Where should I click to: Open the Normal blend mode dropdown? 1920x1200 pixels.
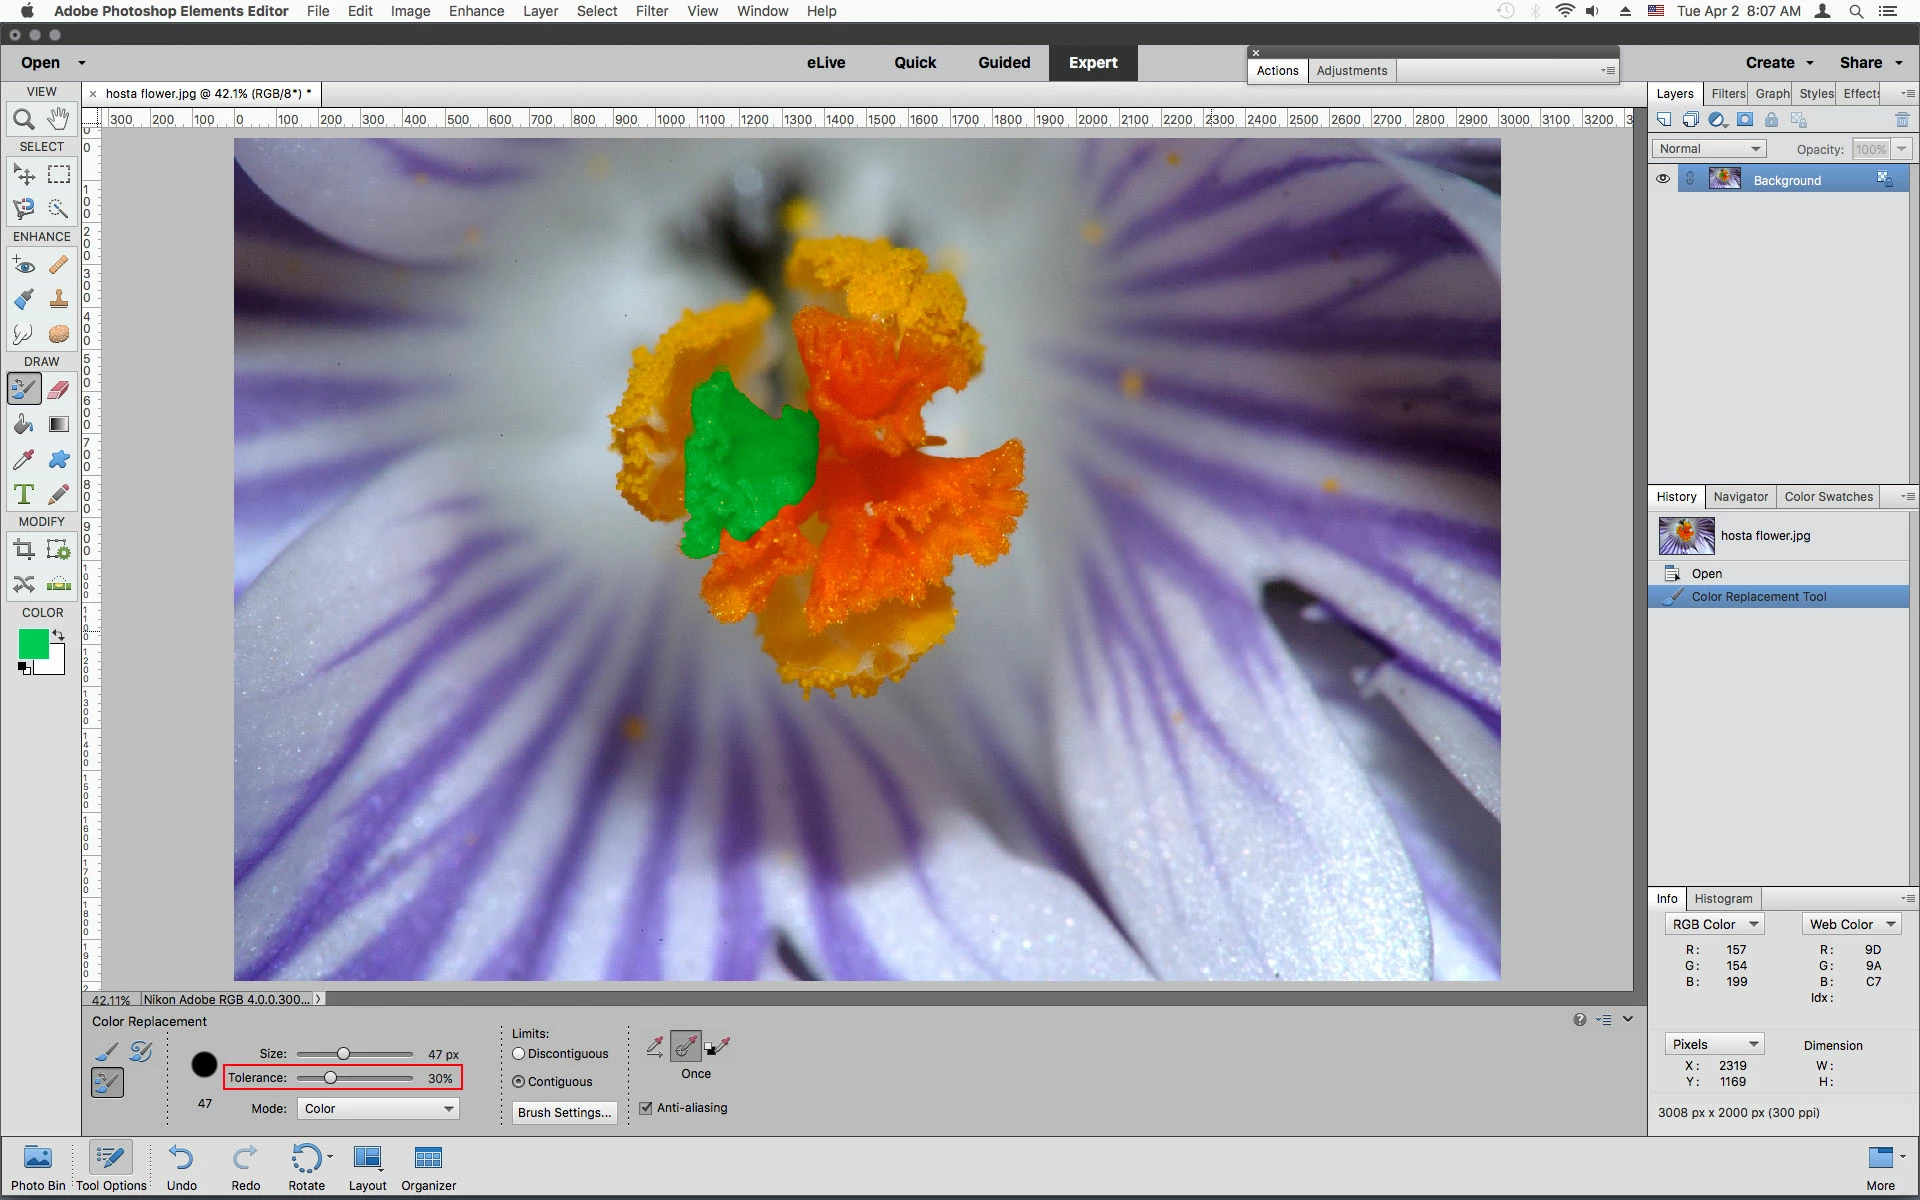pos(1708,149)
